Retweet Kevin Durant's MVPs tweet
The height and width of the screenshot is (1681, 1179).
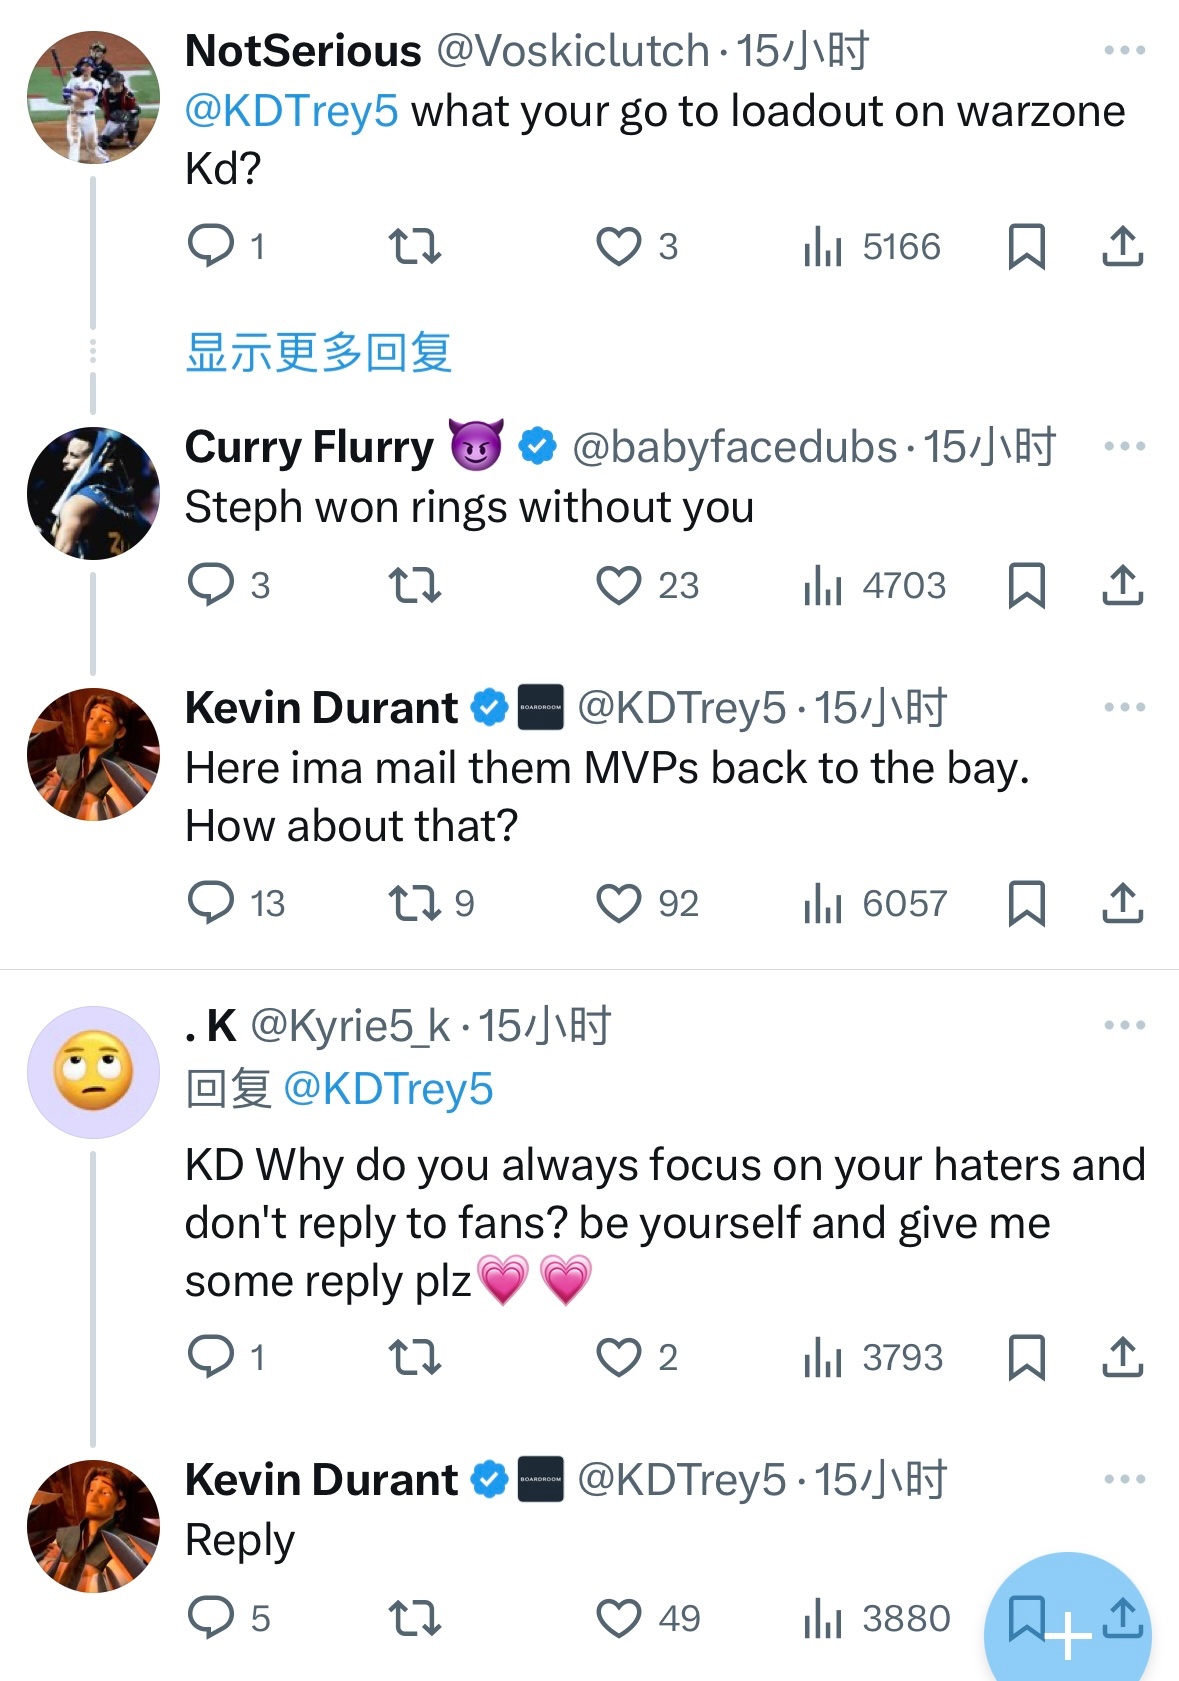pos(414,903)
